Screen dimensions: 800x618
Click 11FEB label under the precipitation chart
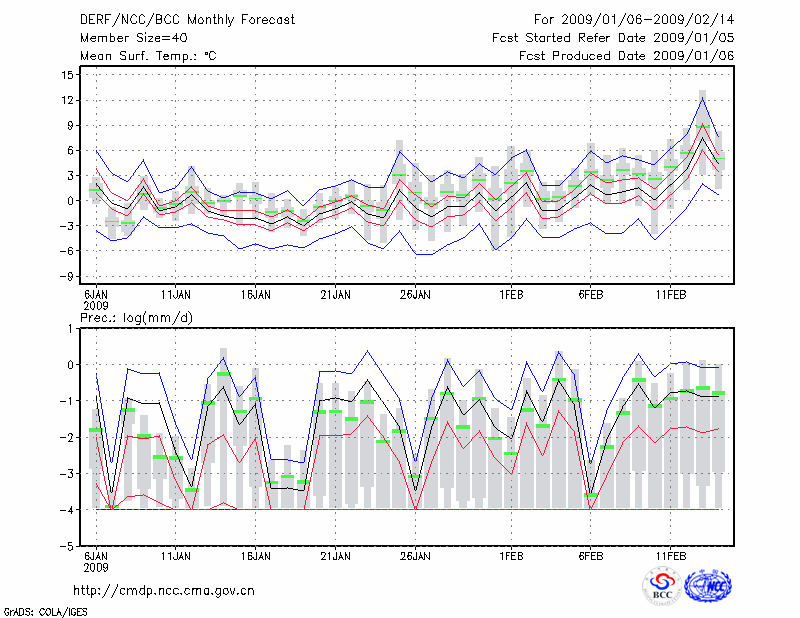coord(669,555)
